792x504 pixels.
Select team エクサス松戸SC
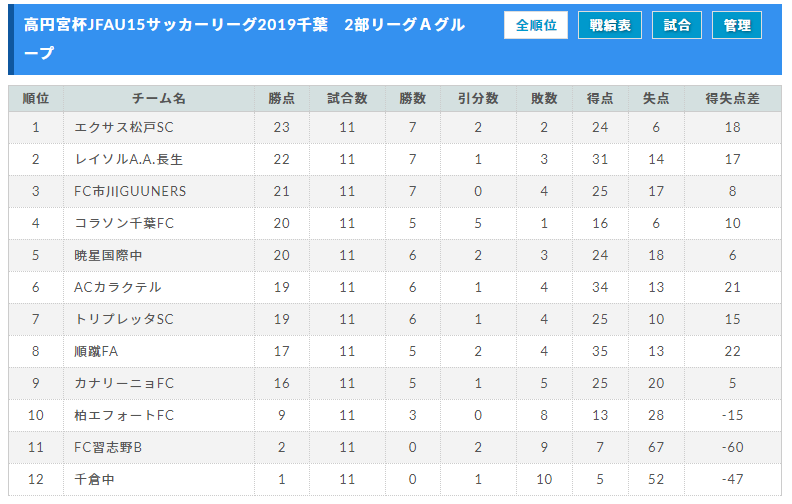coord(124,127)
